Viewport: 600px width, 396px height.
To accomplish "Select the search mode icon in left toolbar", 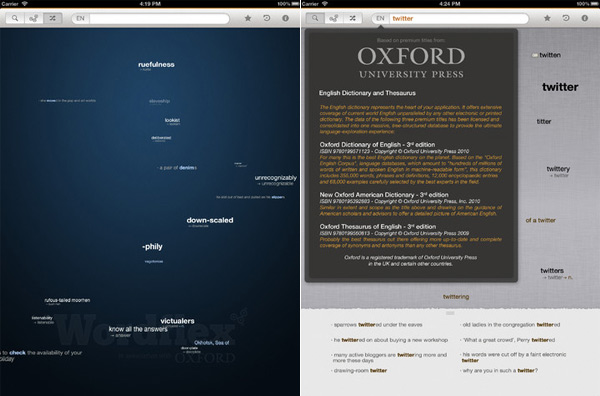I will [x=15, y=18].
